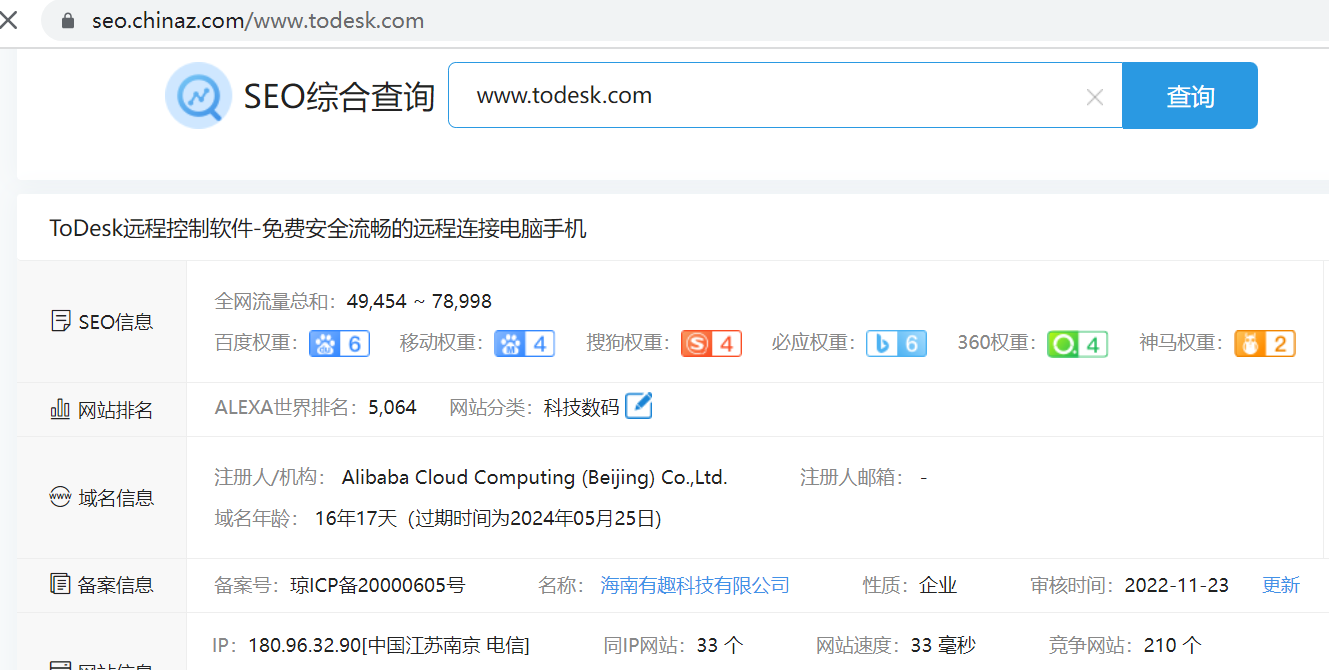Click the 网站速度 value 33 毫秒
The width and height of the screenshot is (1329, 670).
943,645
